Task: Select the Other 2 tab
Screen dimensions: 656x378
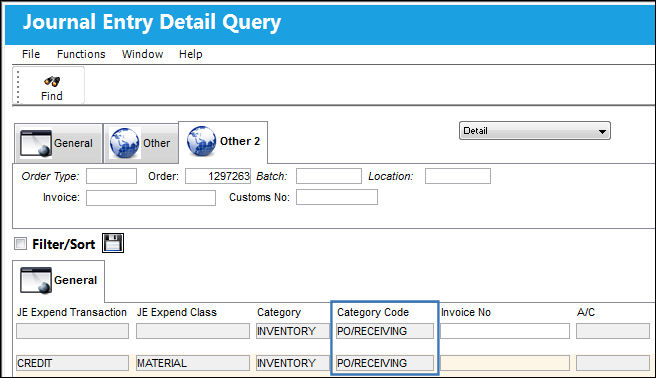Action: (x=223, y=142)
